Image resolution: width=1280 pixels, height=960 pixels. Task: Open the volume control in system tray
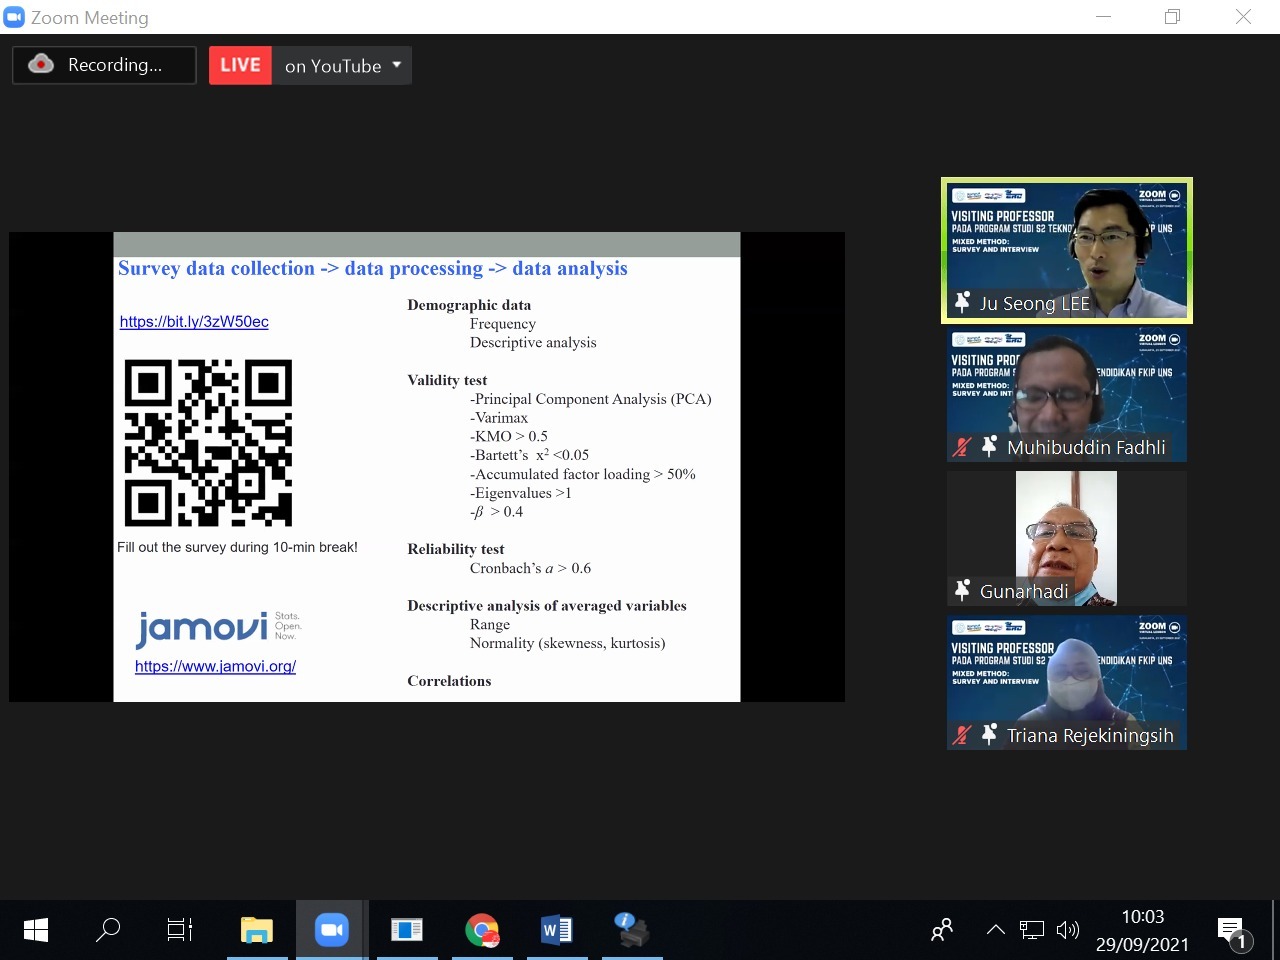(1068, 930)
